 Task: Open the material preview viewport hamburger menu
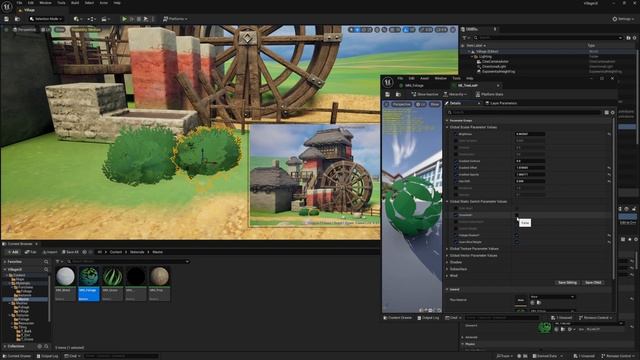click(x=387, y=104)
